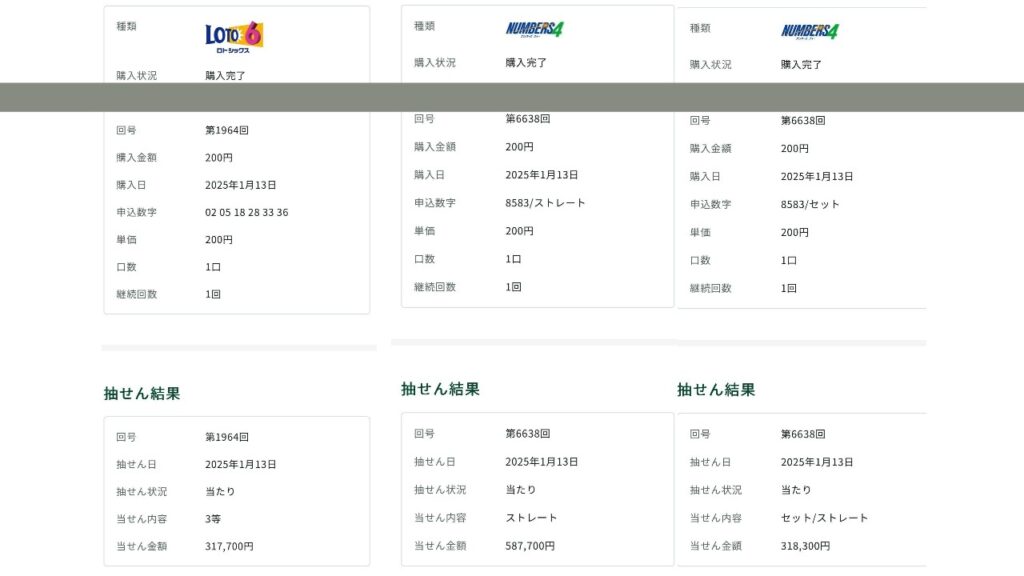Click 第1964回 in the Loto 6 purchase details

226,130
